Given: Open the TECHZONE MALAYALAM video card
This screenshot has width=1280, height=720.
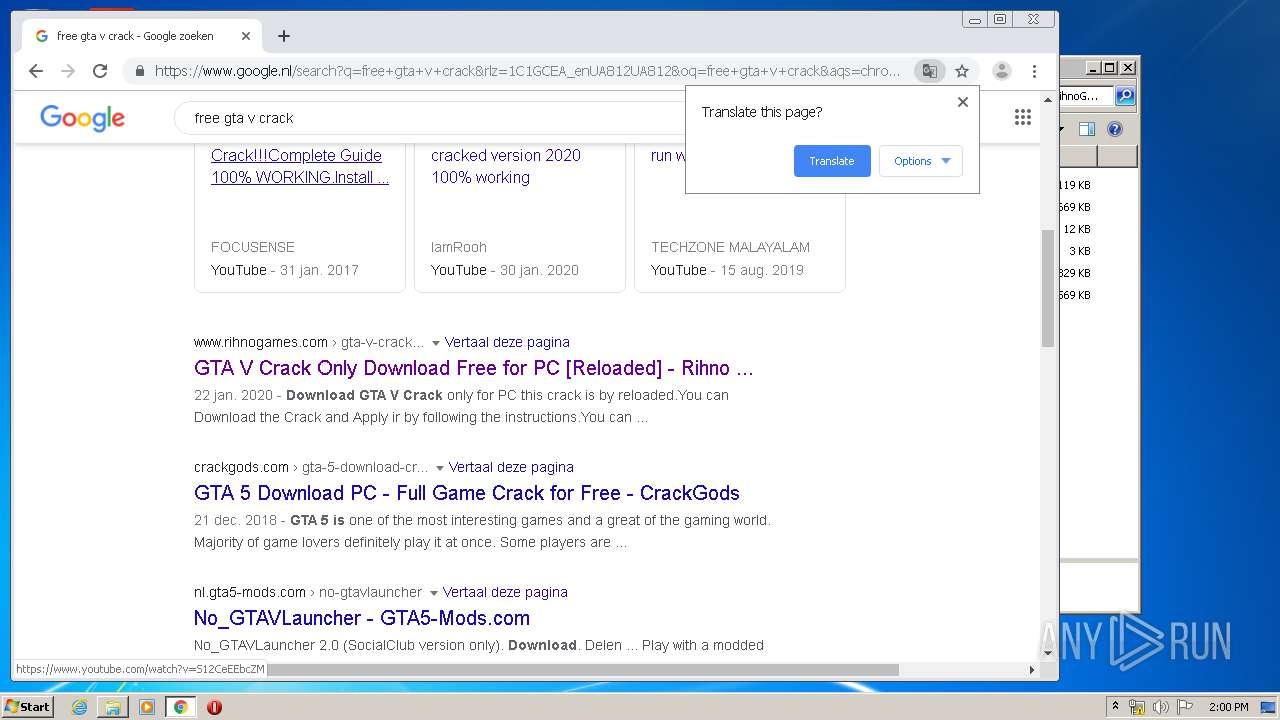Looking at the screenshot, I should (x=740, y=218).
